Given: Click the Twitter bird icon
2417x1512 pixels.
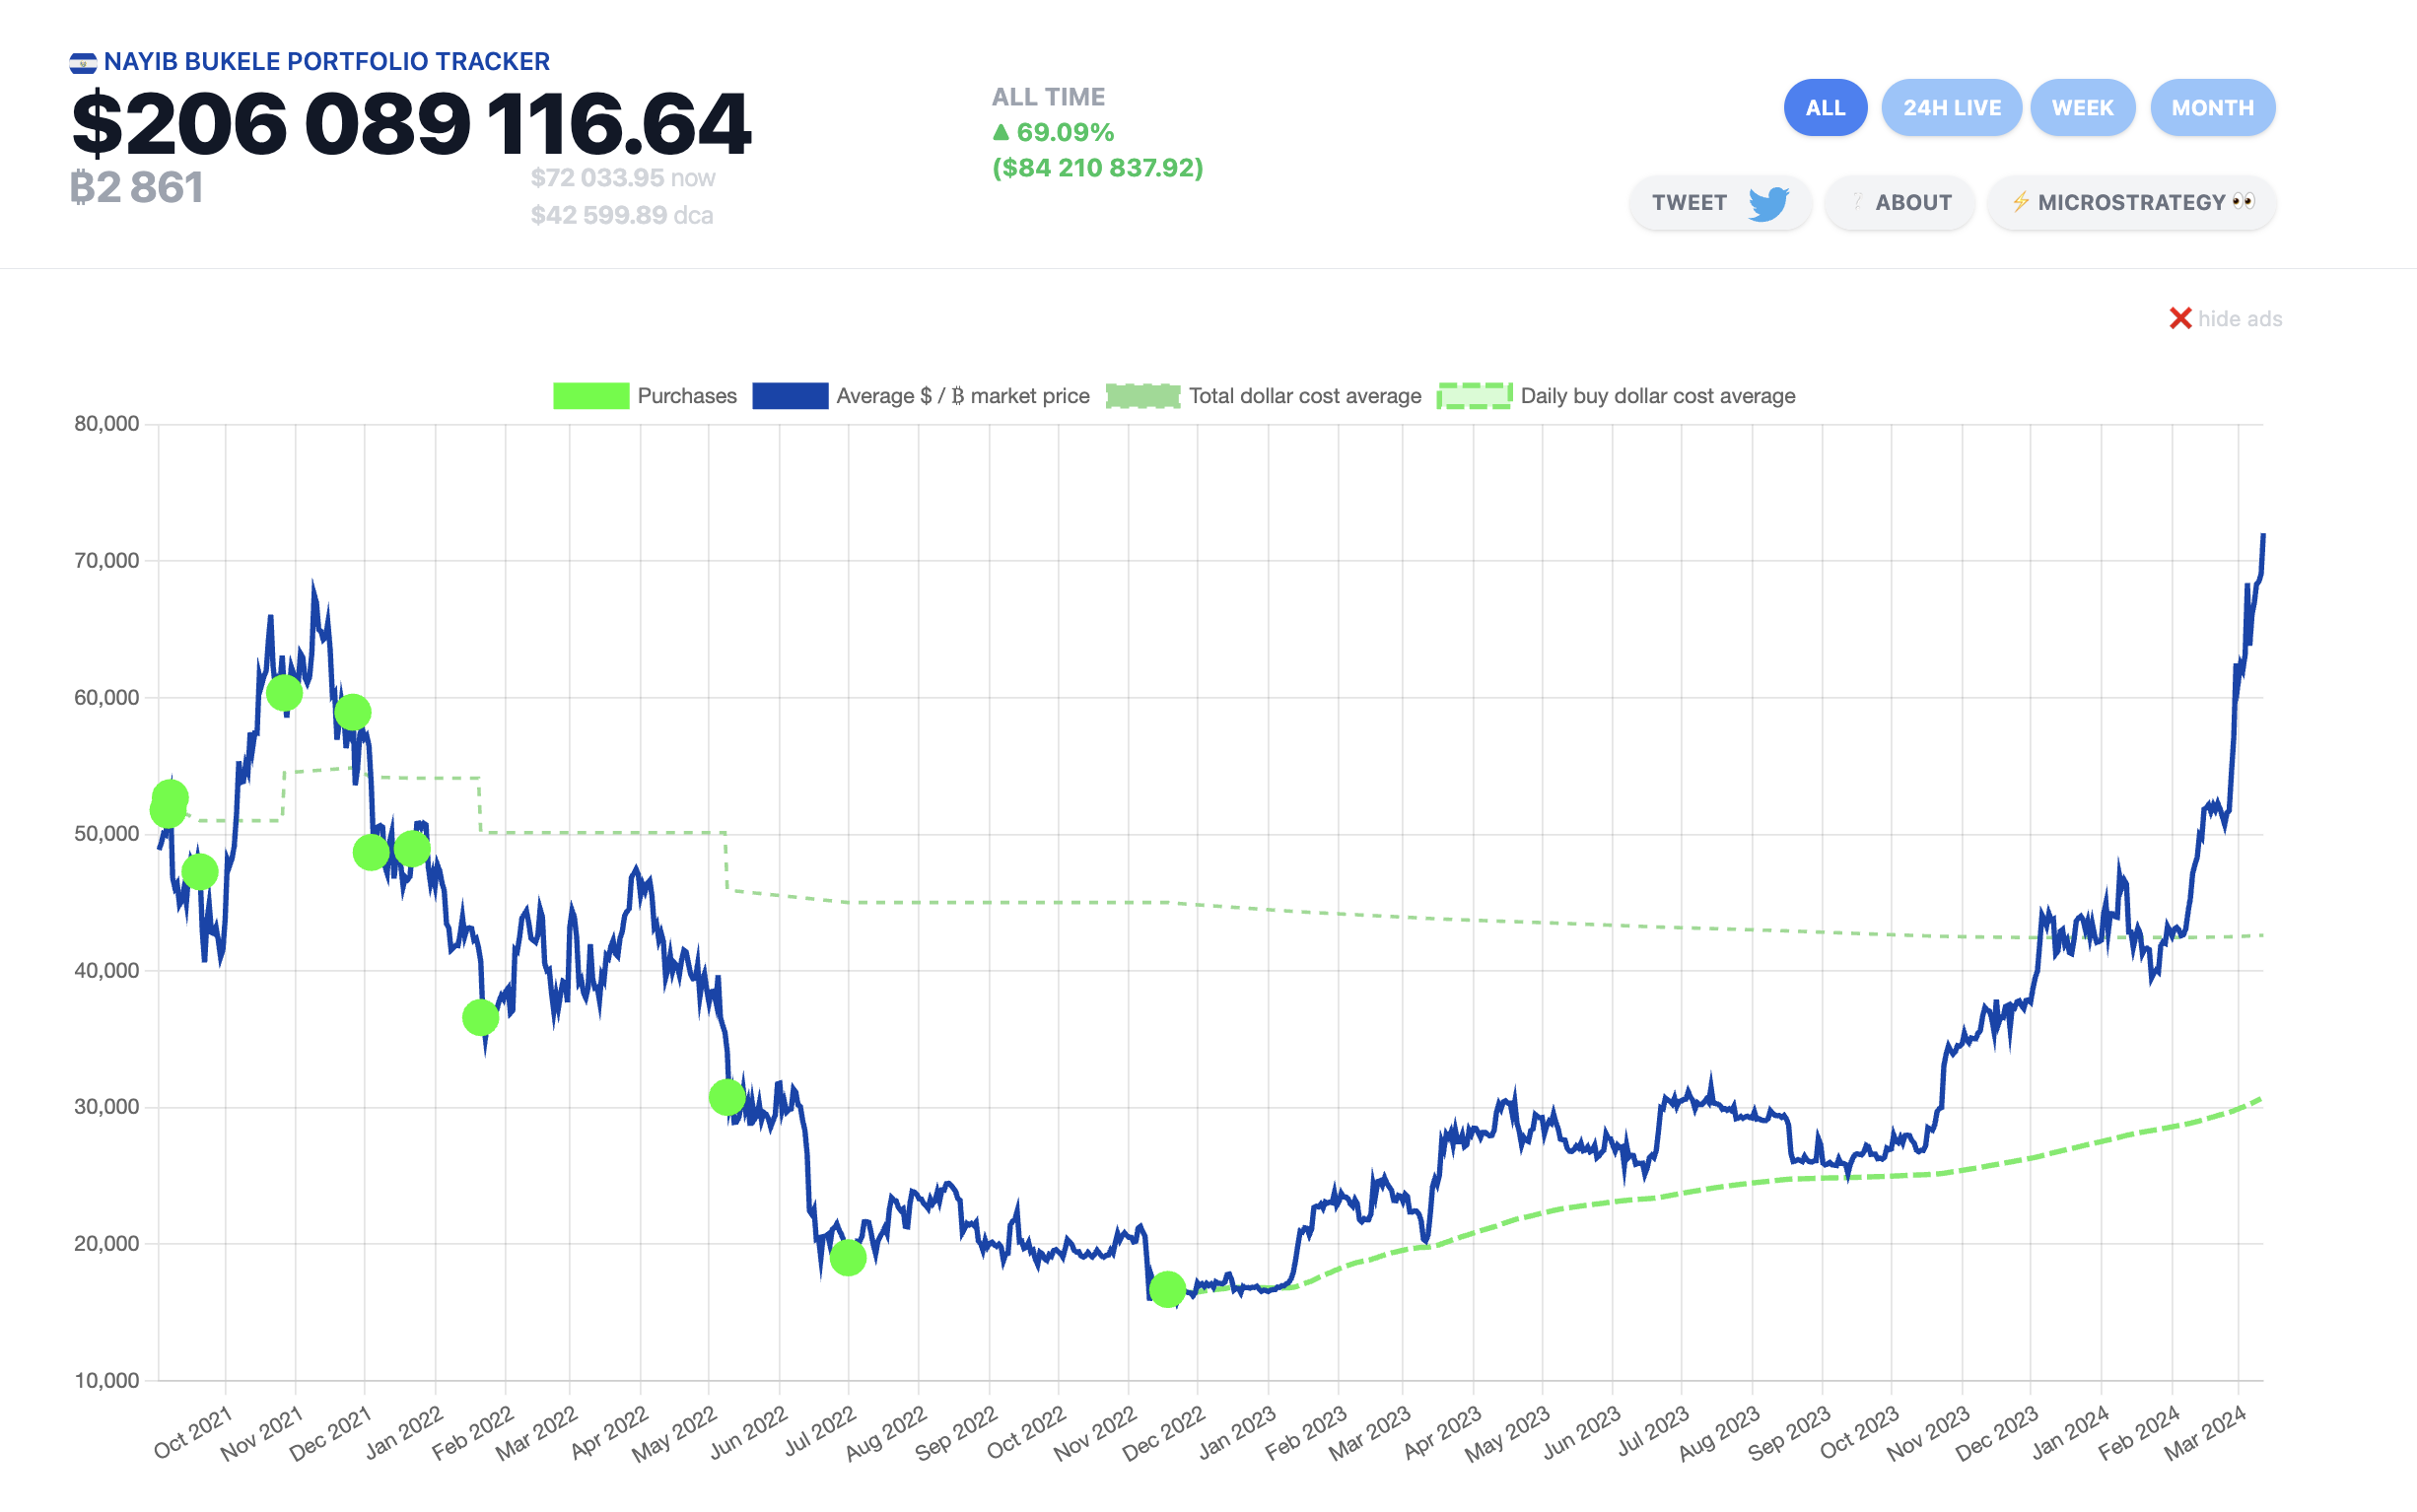Looking at the screenshot, I should (1768, 203).
